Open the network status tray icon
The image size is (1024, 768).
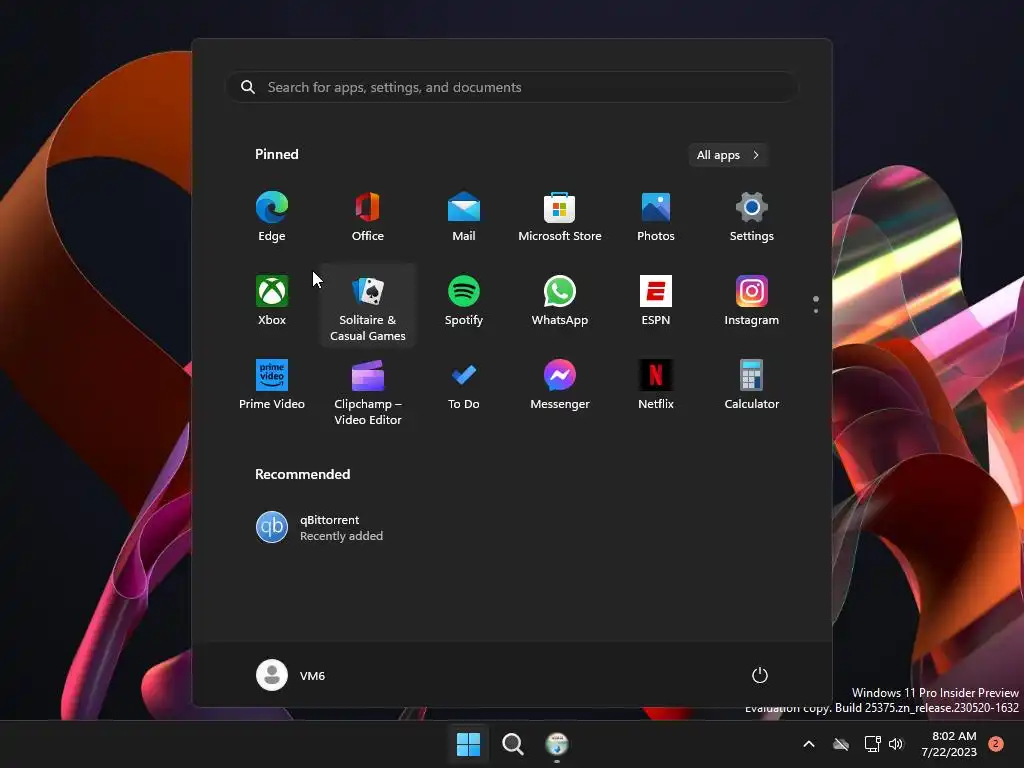[872, 744]
